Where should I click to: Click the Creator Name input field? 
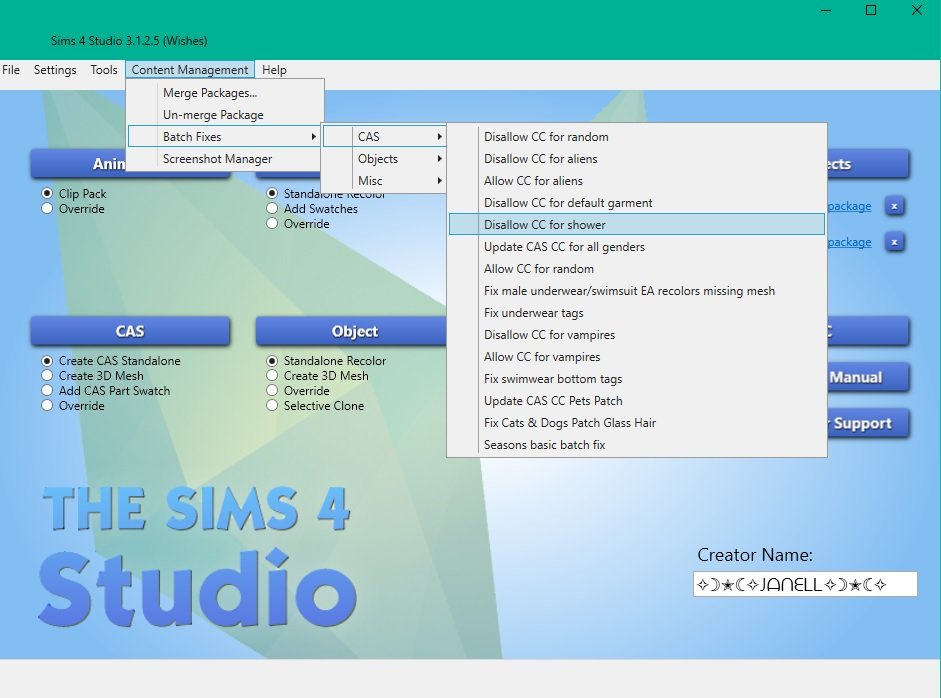click(x=805, y=584)
